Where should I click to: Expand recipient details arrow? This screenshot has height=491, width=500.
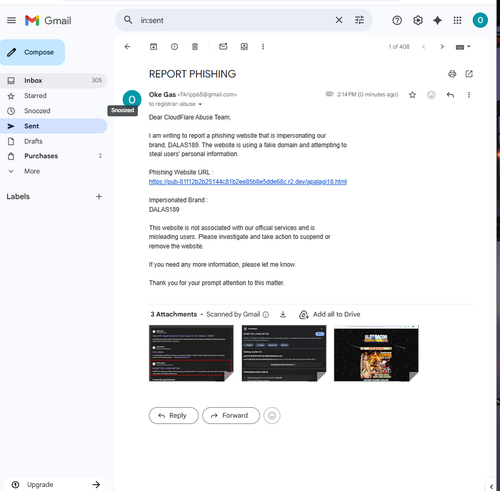click(200, 104)
